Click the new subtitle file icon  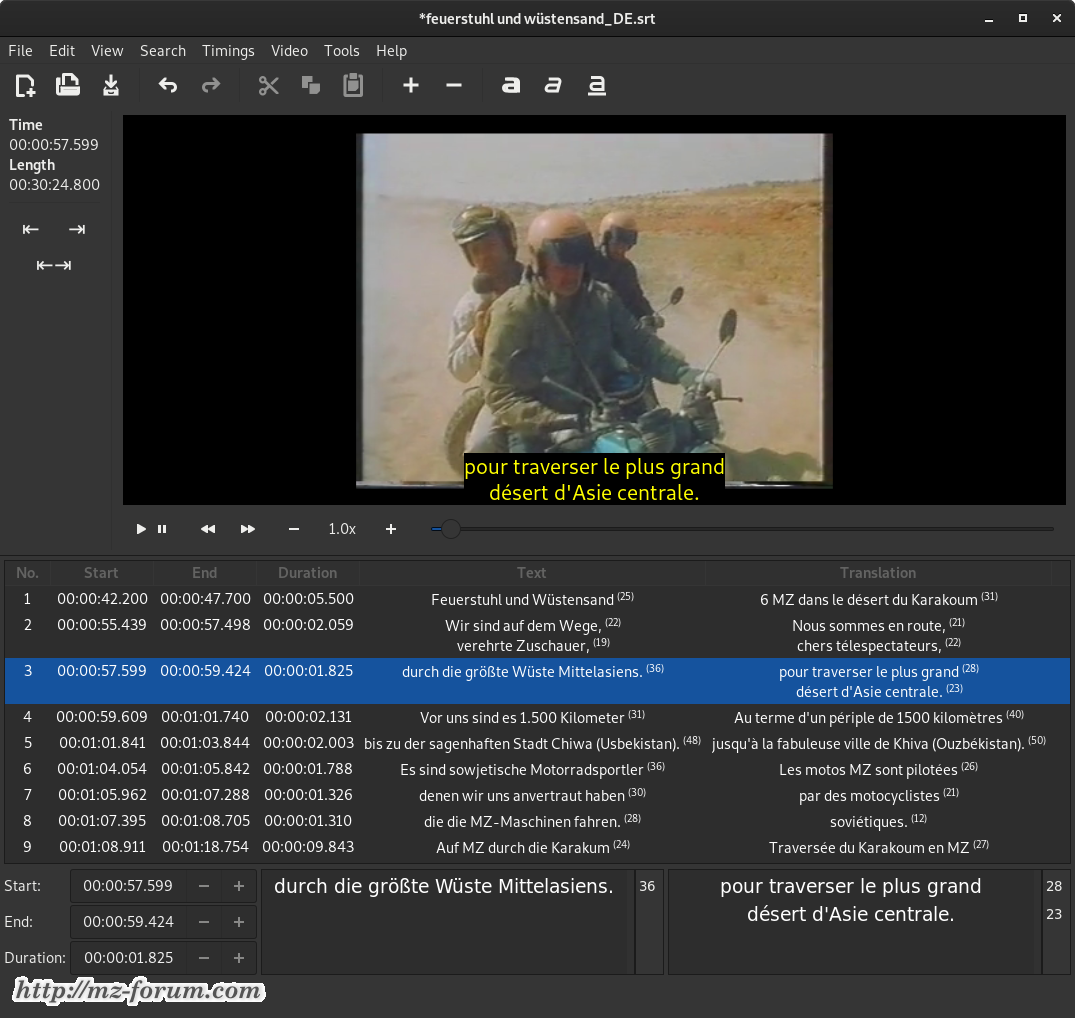(x=25, y=86)
